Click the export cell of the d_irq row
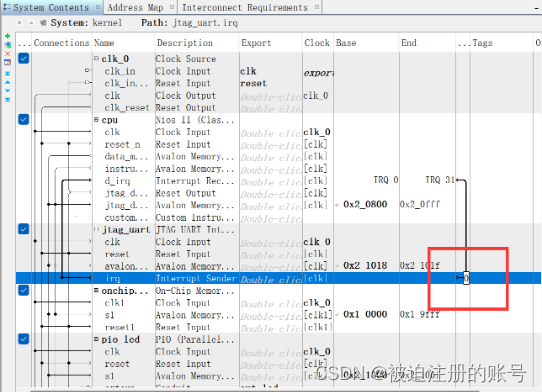Image resolution: width=542 pixels, height=392 pixels. (x=271, y=181)
